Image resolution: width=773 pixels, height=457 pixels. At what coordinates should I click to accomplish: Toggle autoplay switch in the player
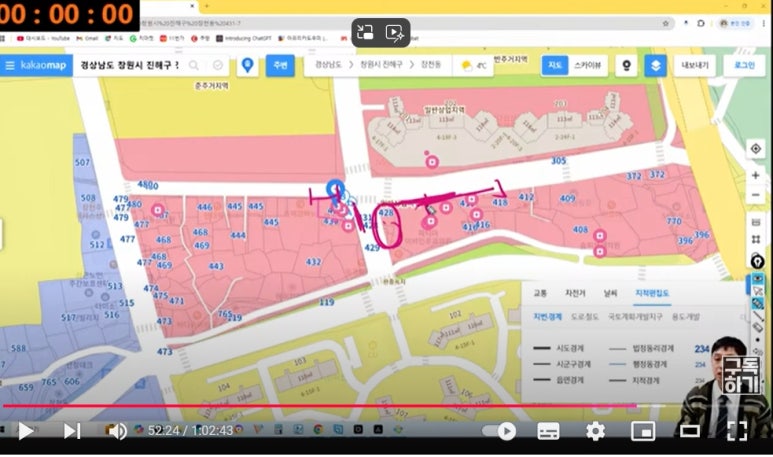(500, 431)
